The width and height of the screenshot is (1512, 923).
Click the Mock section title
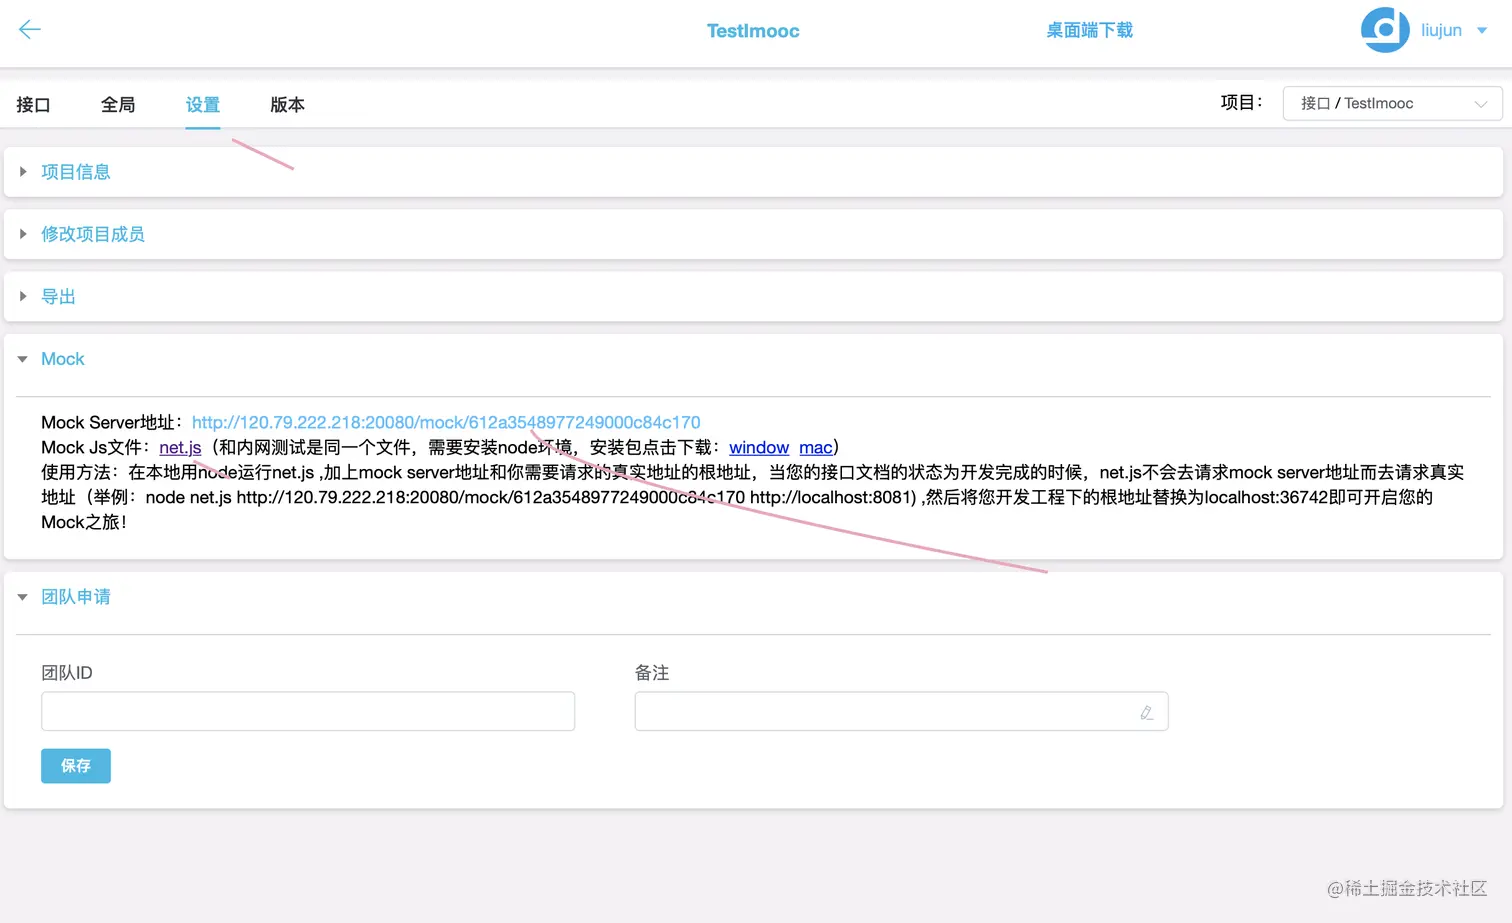[63, 359]
